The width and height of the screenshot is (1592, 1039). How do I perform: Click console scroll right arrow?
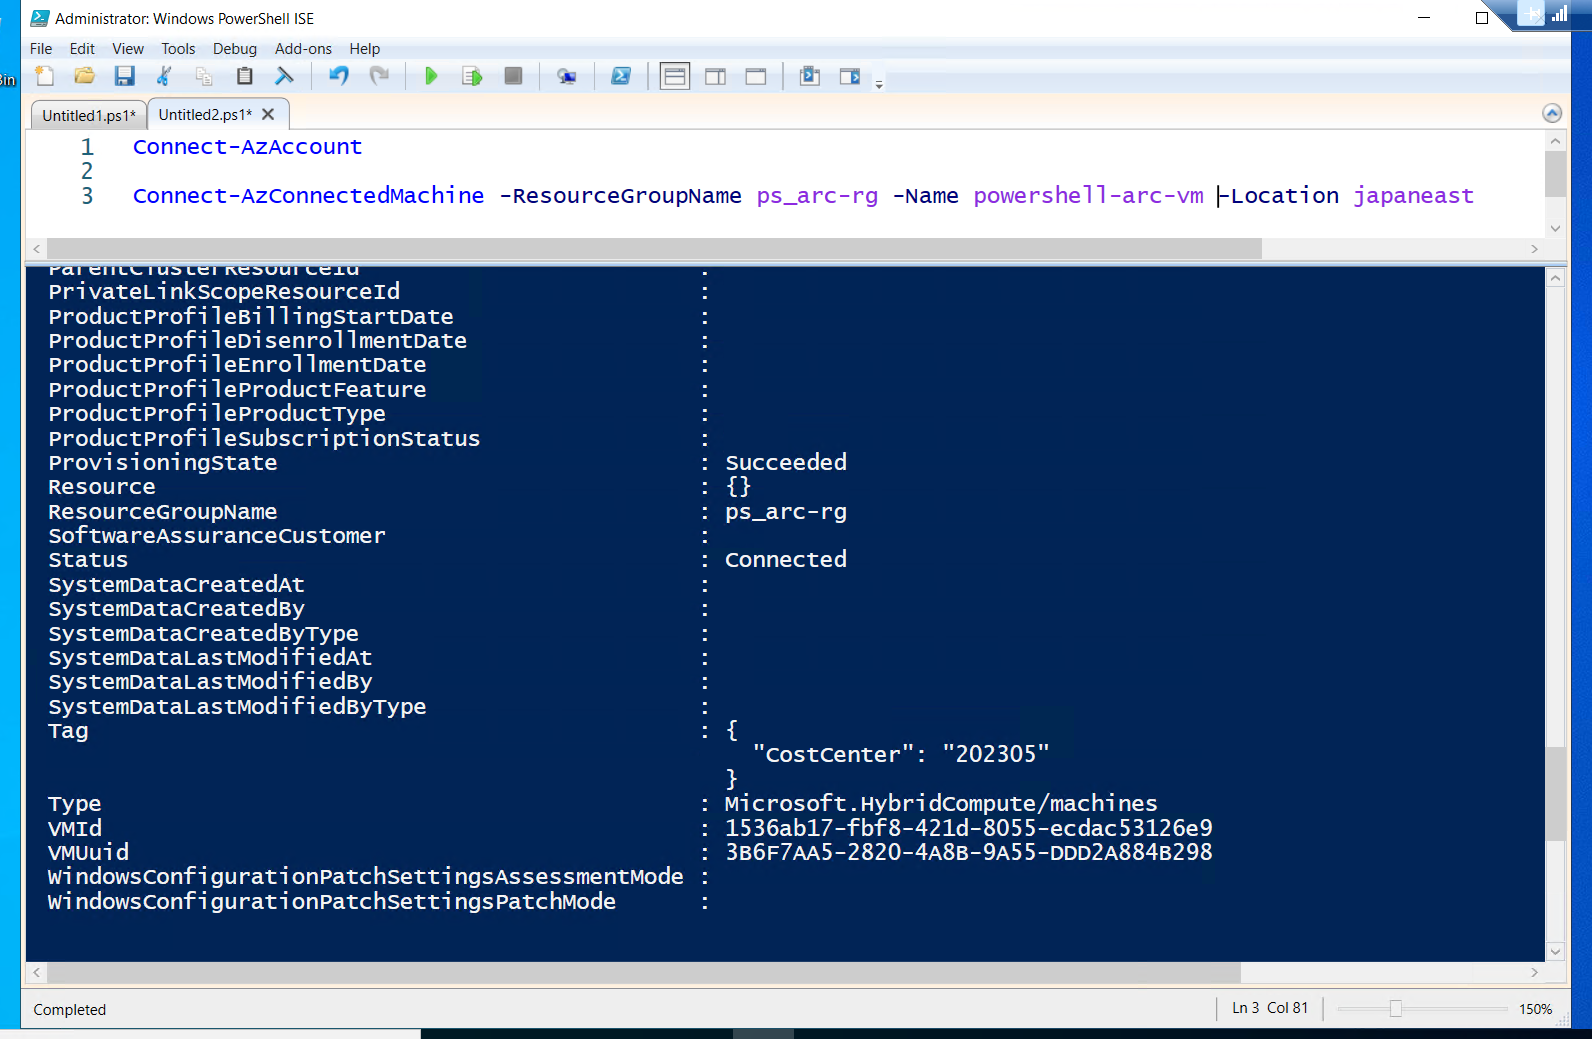(1535, 972)
